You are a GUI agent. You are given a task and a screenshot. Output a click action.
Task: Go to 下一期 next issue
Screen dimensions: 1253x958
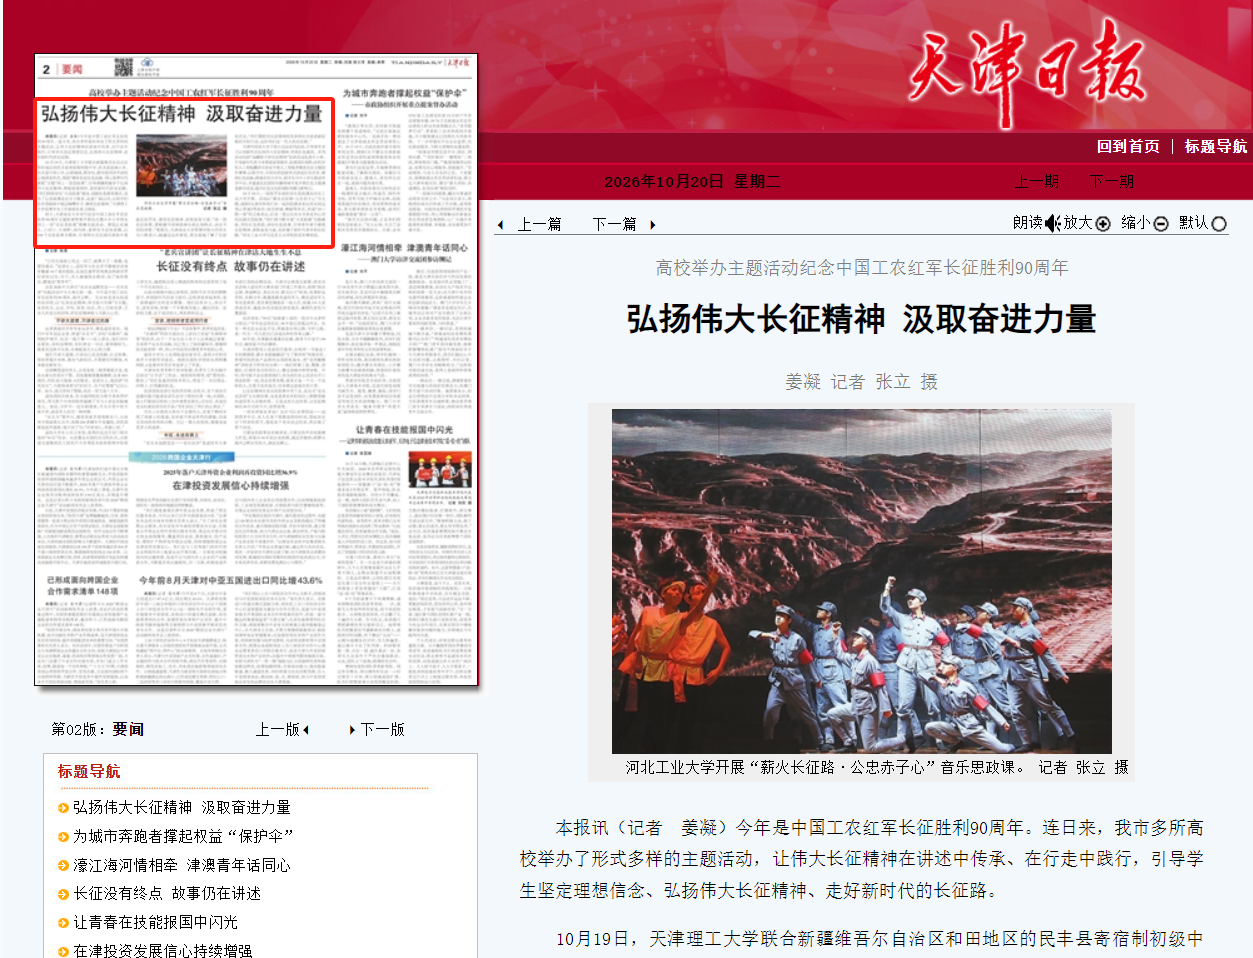pyautogui.click(x=1111, y=181)
